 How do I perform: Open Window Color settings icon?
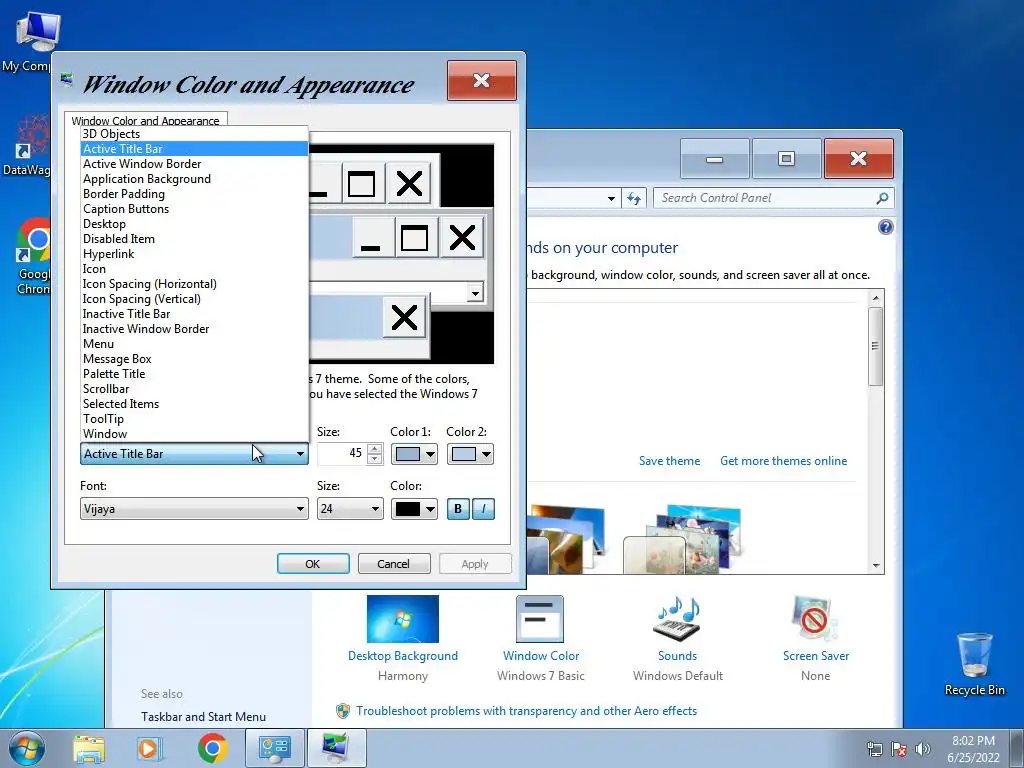(x=540, y=618)
